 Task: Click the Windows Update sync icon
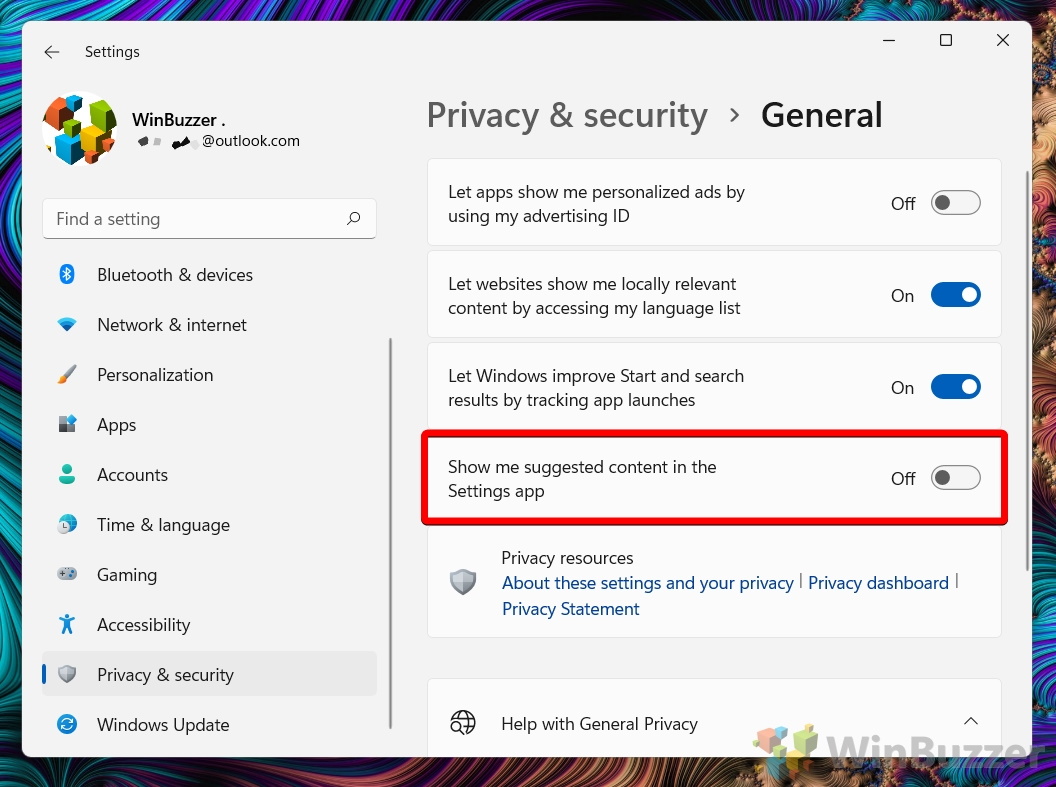(67, 725)
